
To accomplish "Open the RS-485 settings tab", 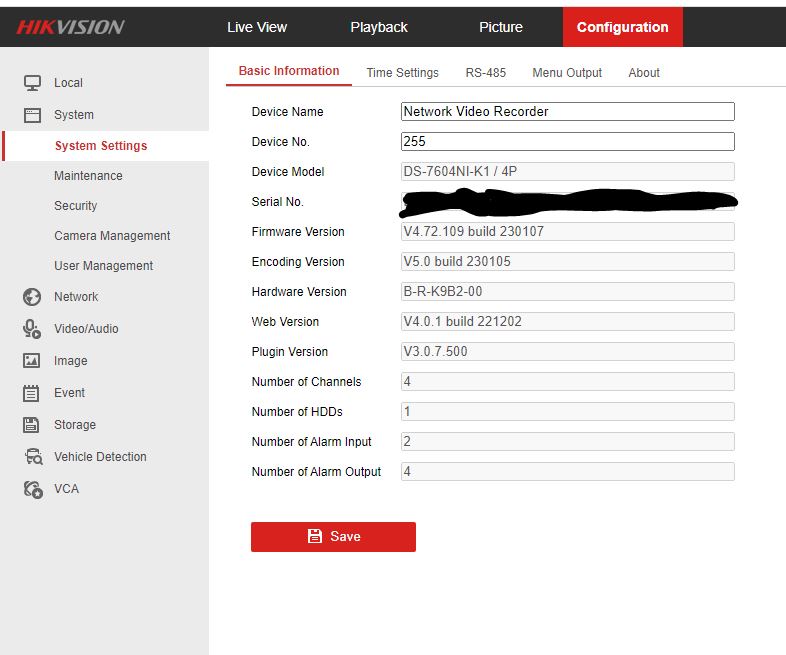I will coord(486,73).
